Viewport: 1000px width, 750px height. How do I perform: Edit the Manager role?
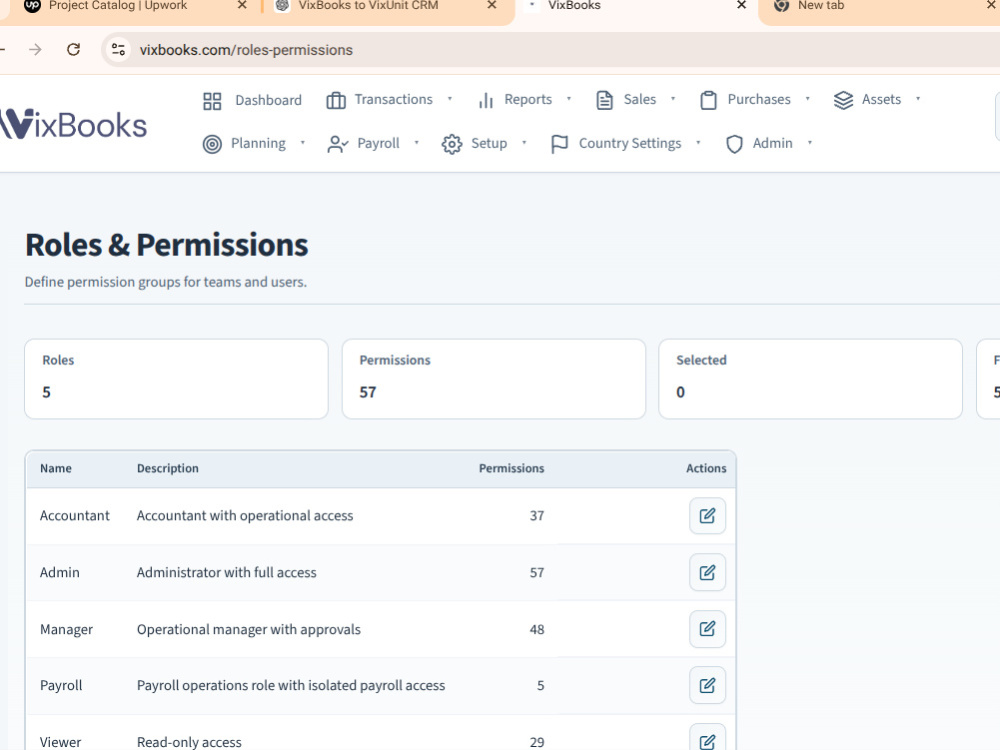point(707,629)
